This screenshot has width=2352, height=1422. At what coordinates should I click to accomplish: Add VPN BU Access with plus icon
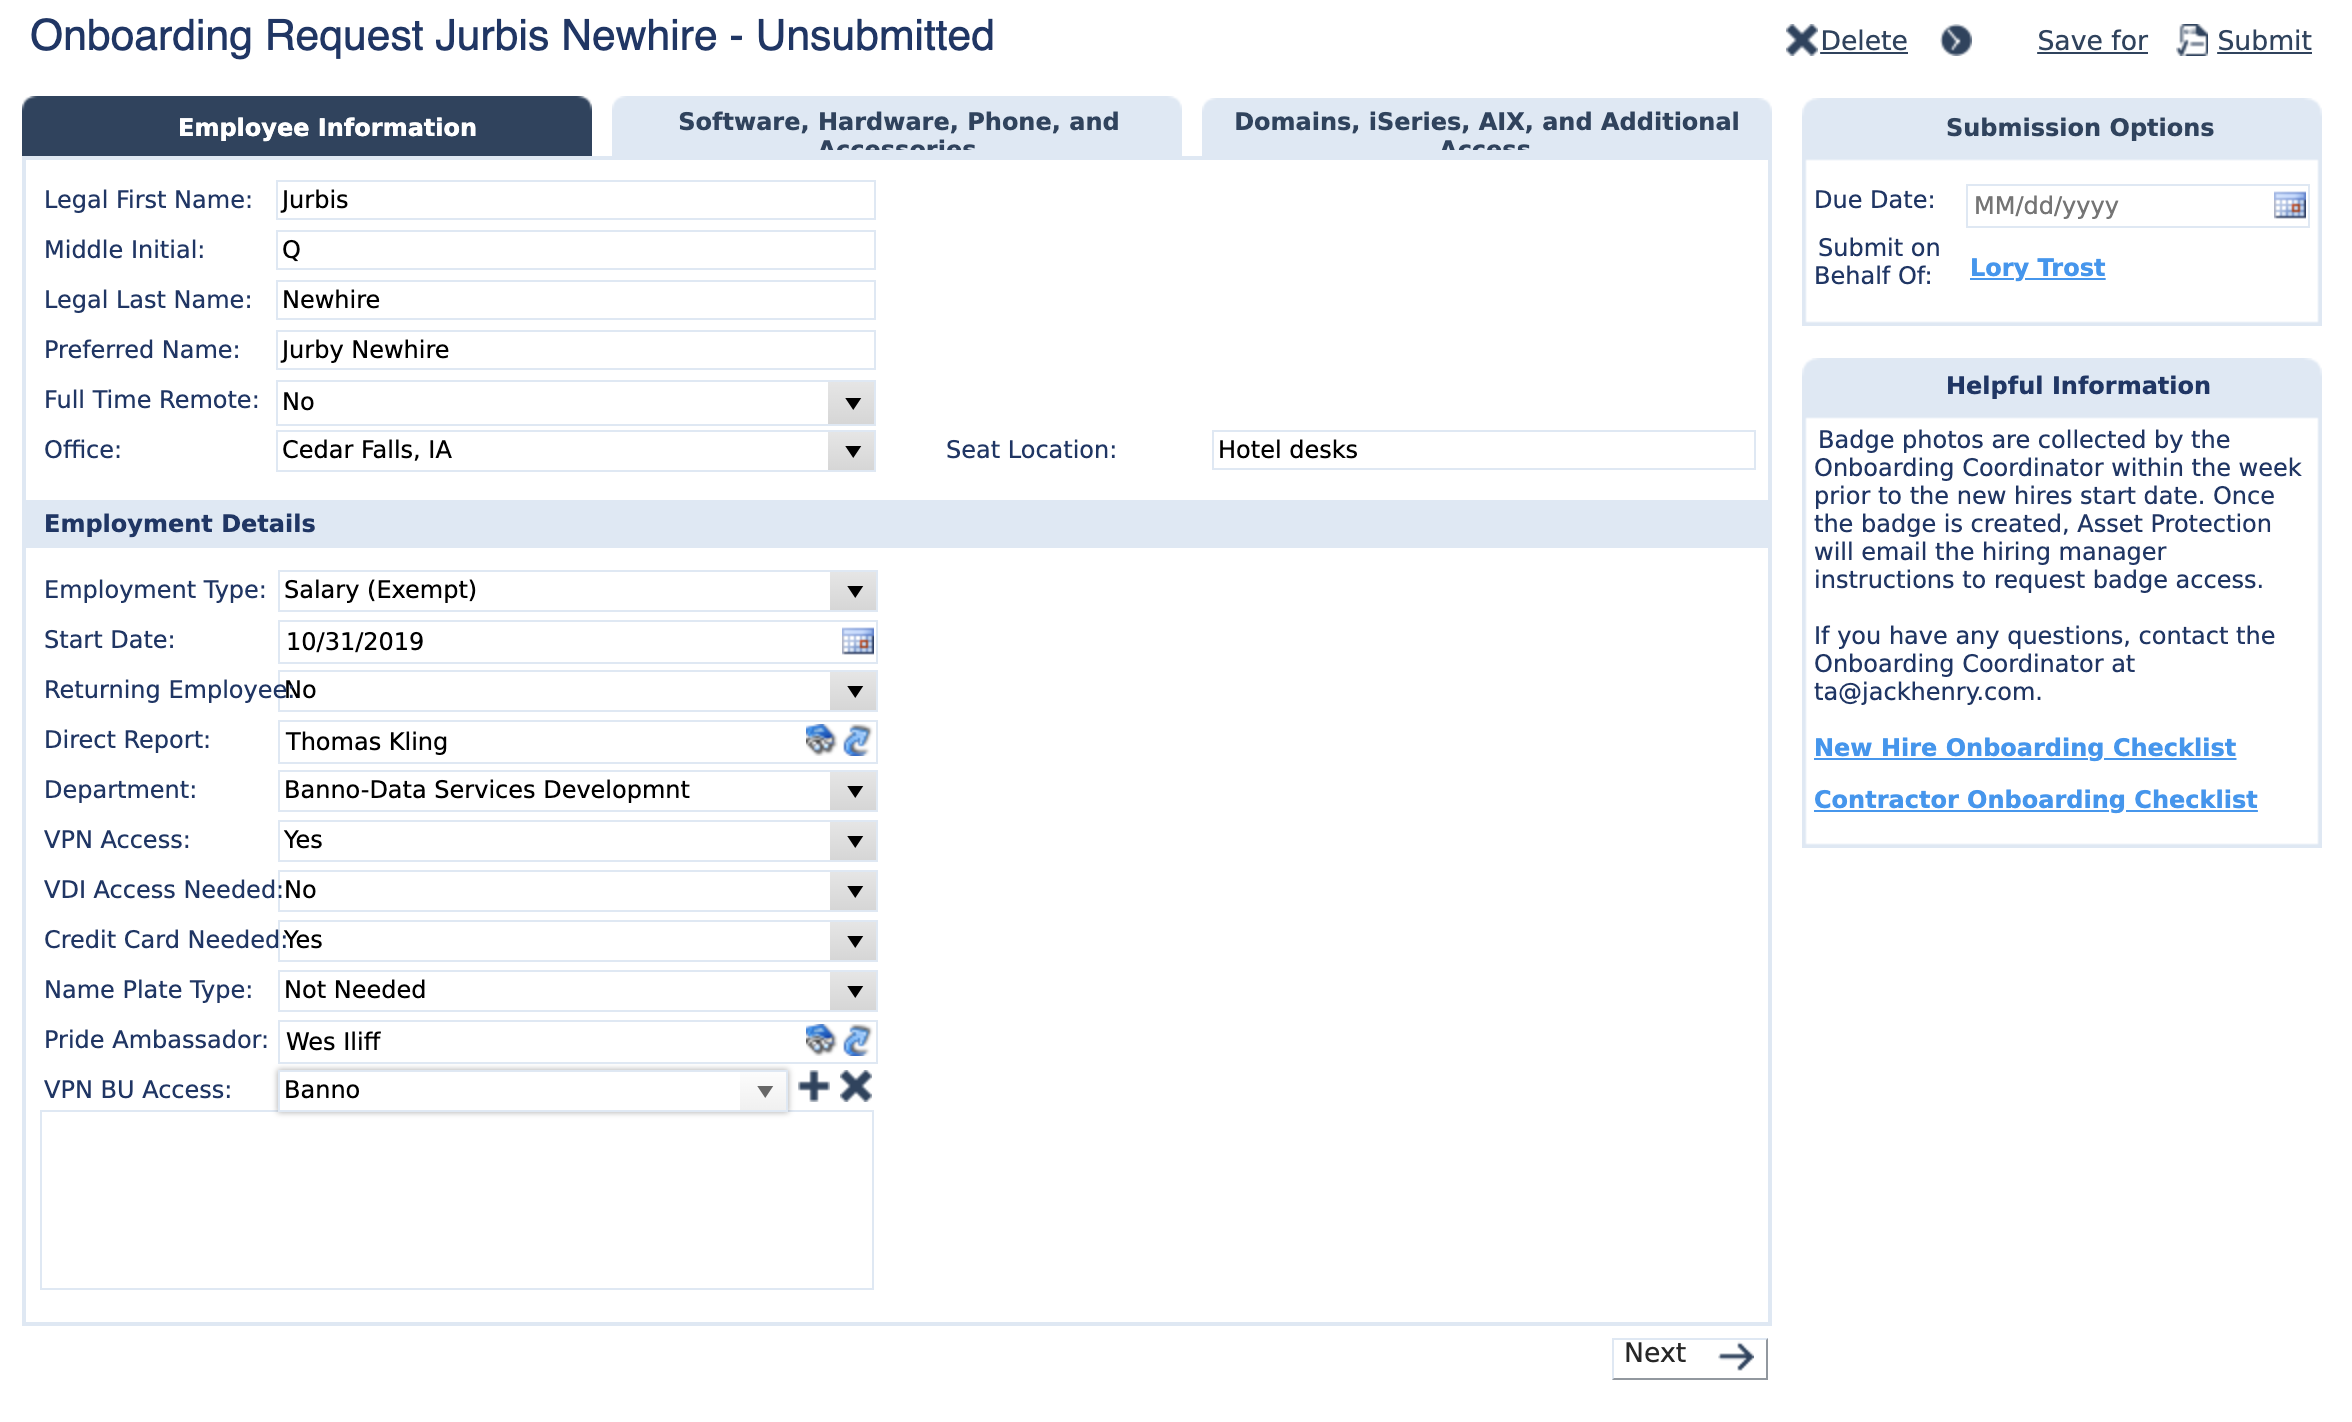coord(814,1087)
